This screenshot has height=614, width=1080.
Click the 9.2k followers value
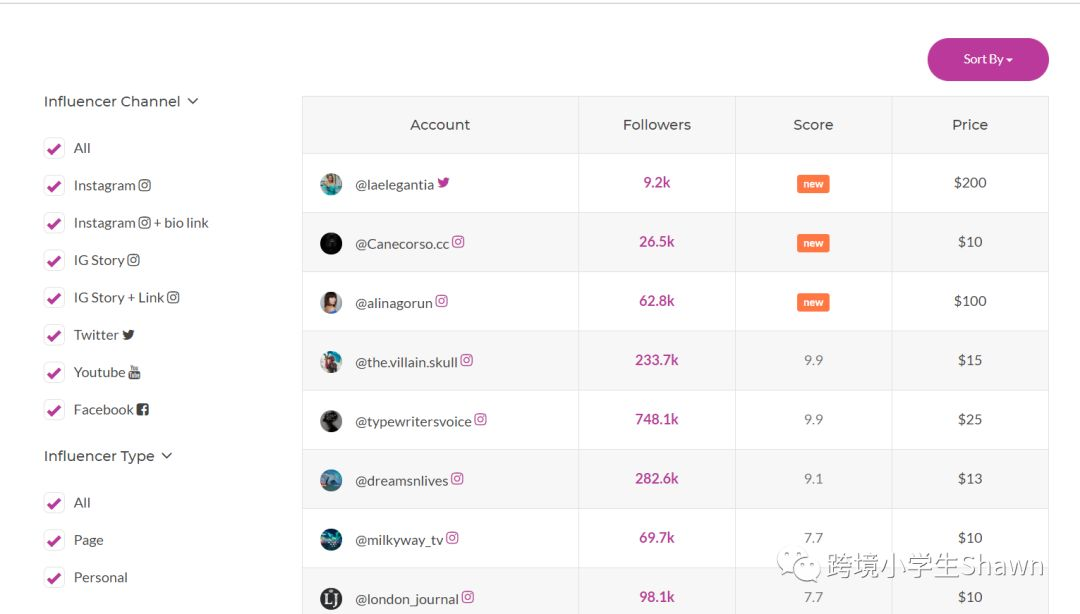656,183
